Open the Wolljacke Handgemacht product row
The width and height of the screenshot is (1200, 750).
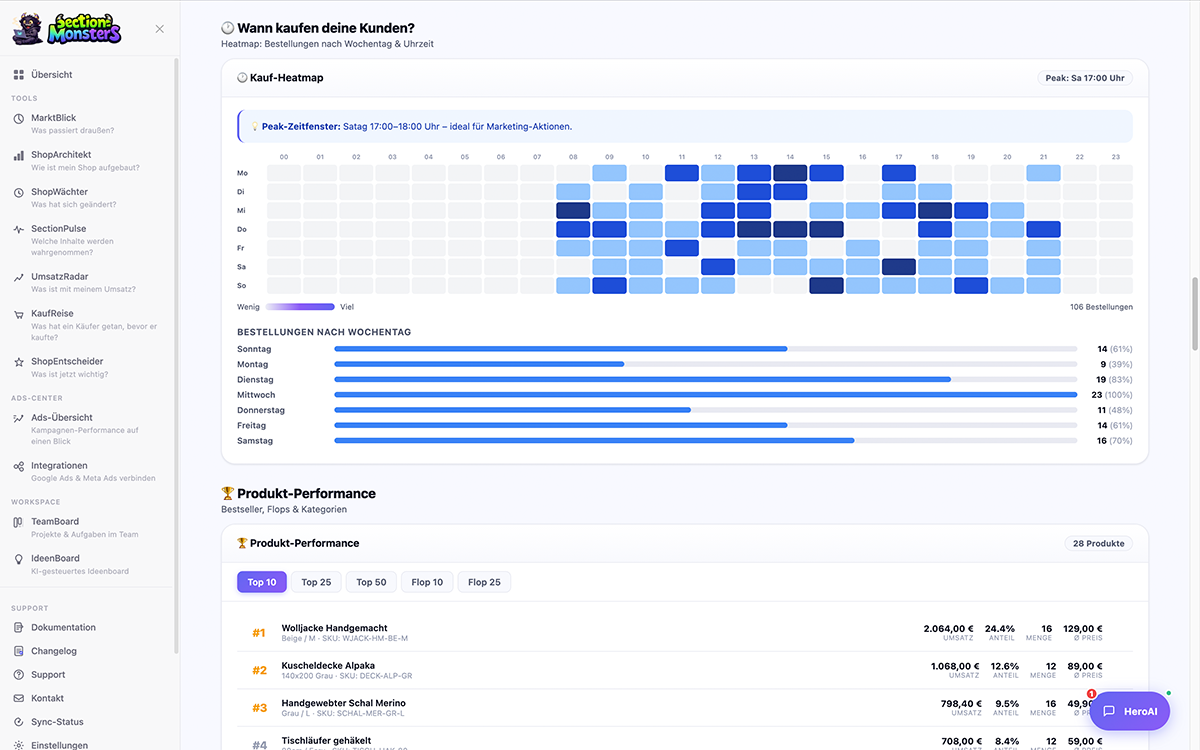(x=685, y=633)
